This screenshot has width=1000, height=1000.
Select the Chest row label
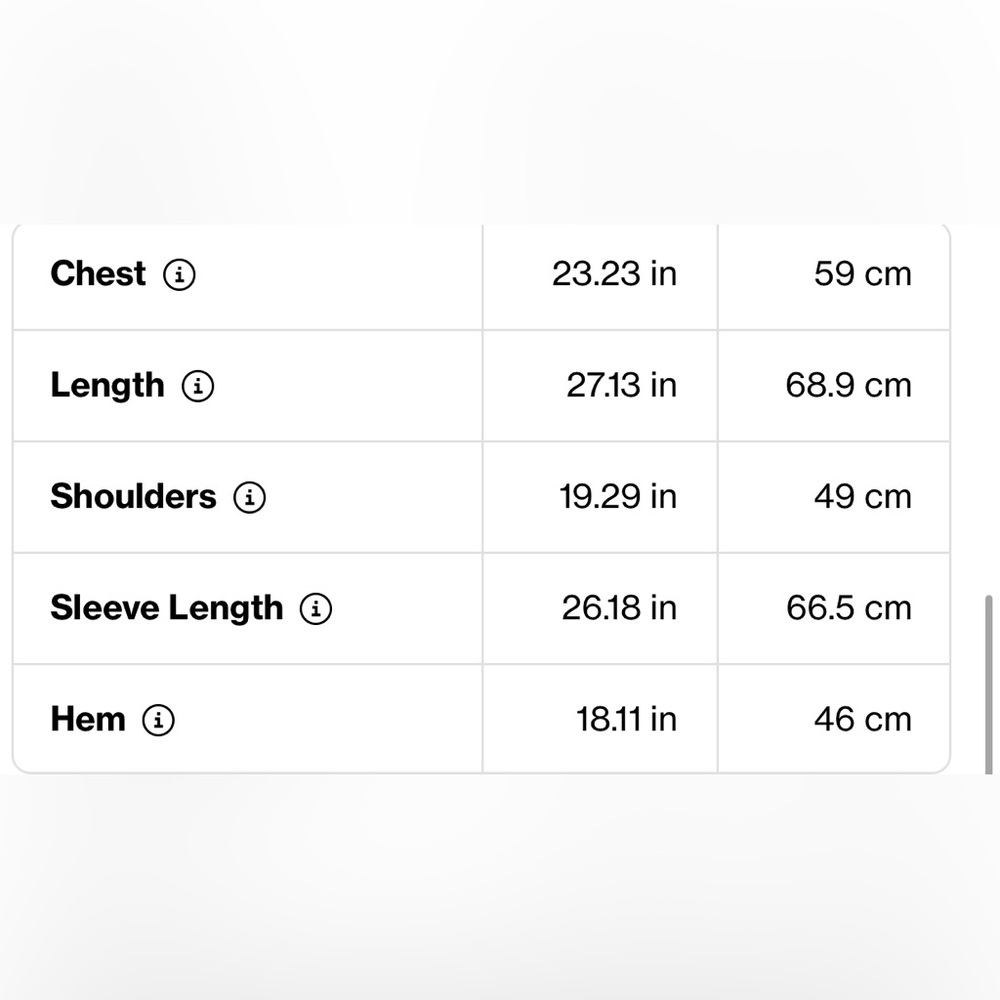98,274
